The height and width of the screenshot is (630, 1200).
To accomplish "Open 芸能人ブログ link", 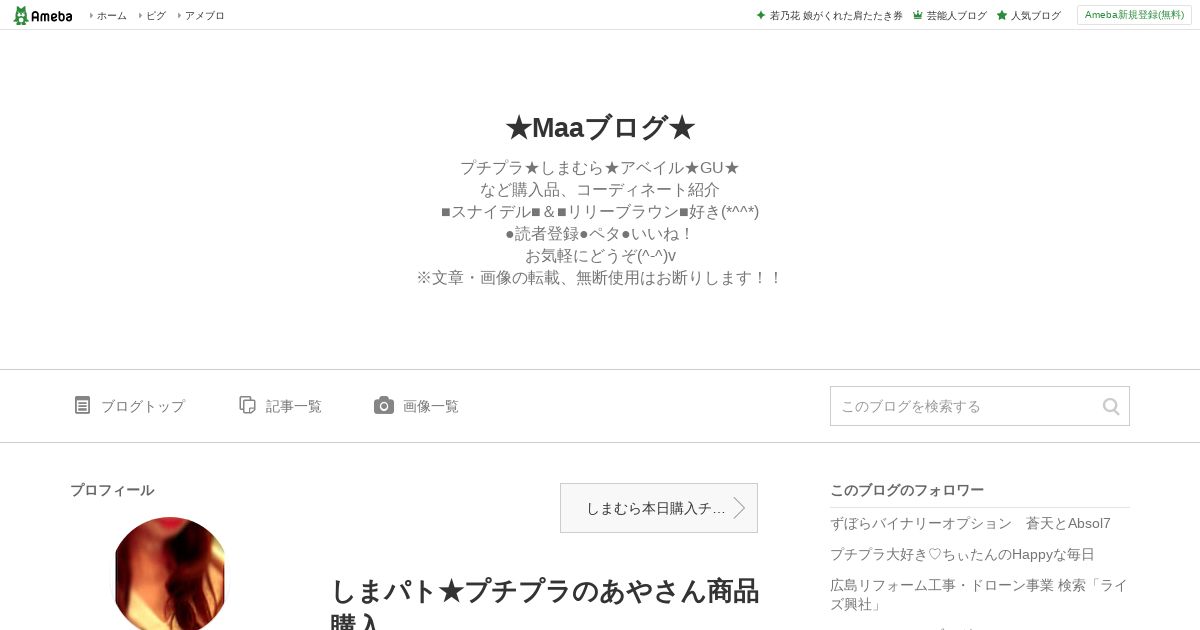I will (956, 16).
